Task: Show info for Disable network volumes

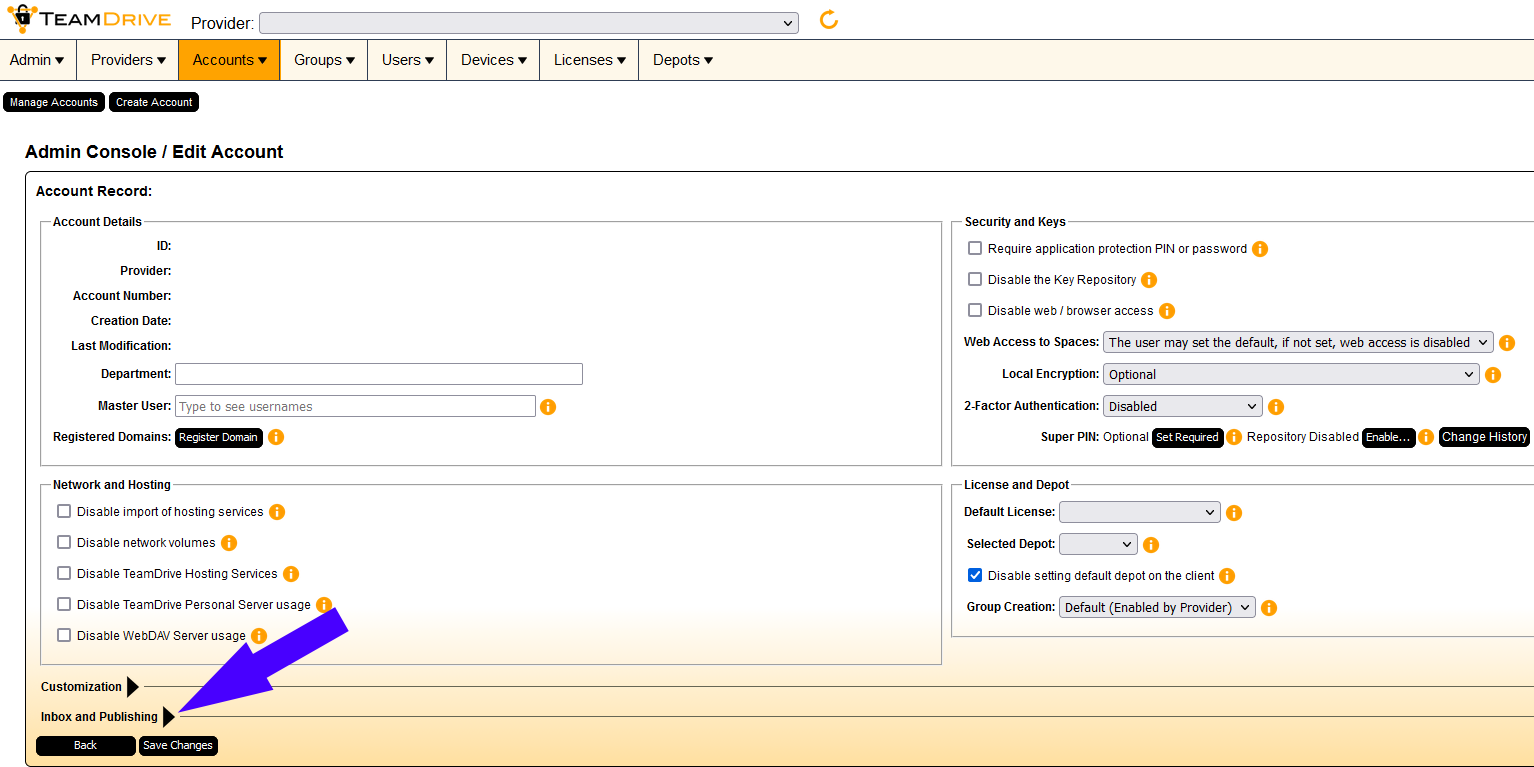Action: (x=229, y=543)
